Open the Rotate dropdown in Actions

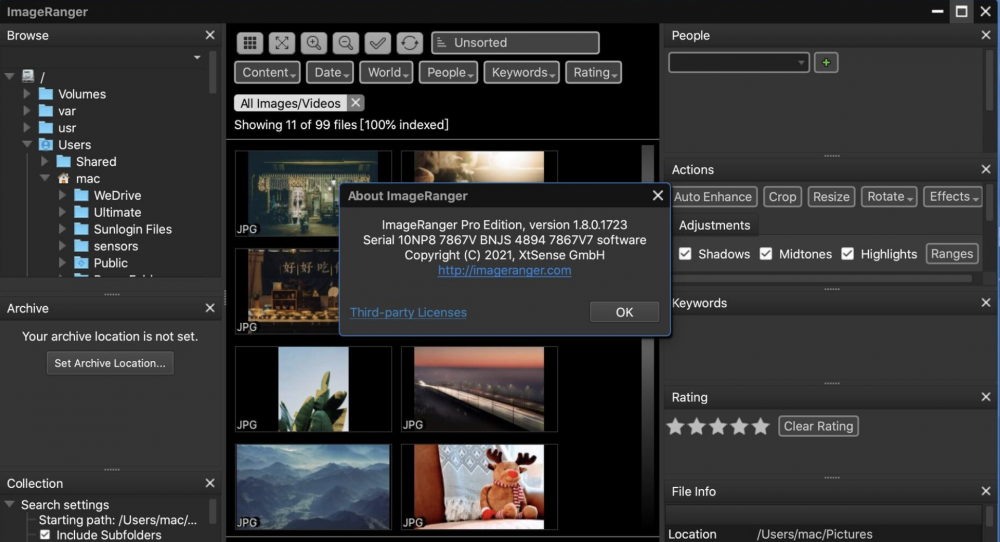pyautogui.click(x=890, y=197)
